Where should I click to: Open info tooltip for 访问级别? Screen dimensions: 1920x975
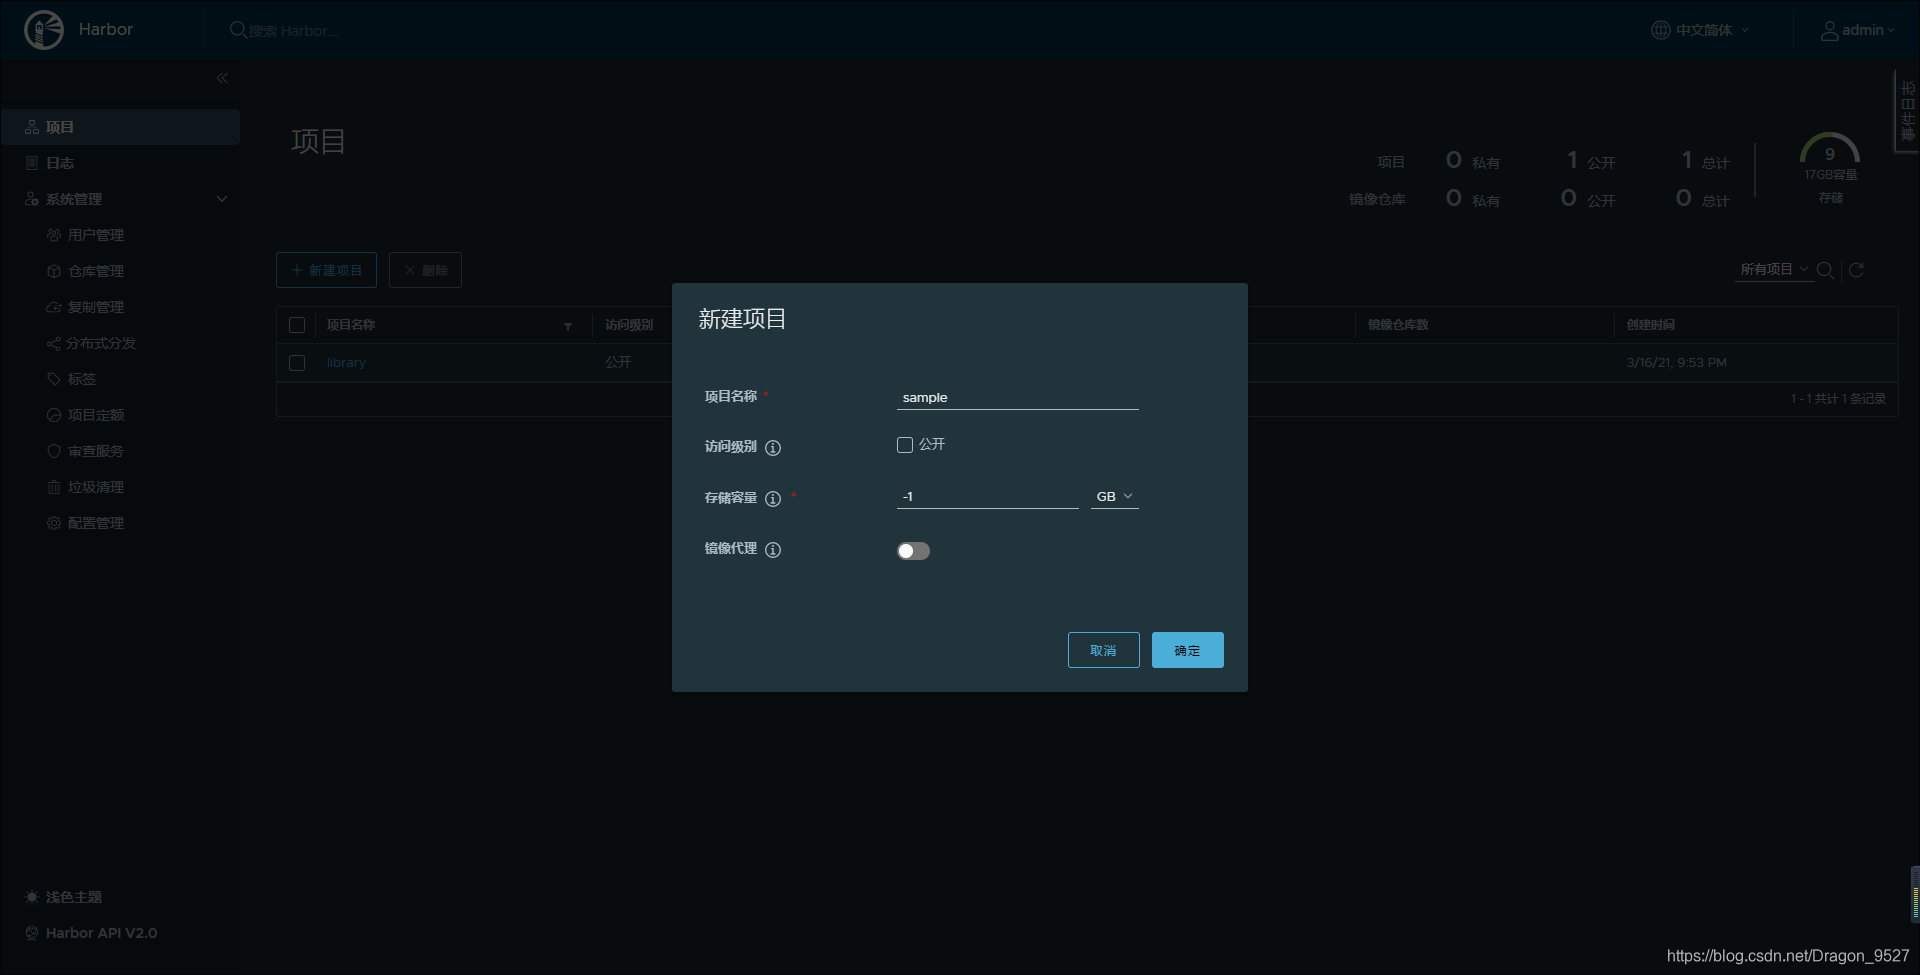point(773,448)
